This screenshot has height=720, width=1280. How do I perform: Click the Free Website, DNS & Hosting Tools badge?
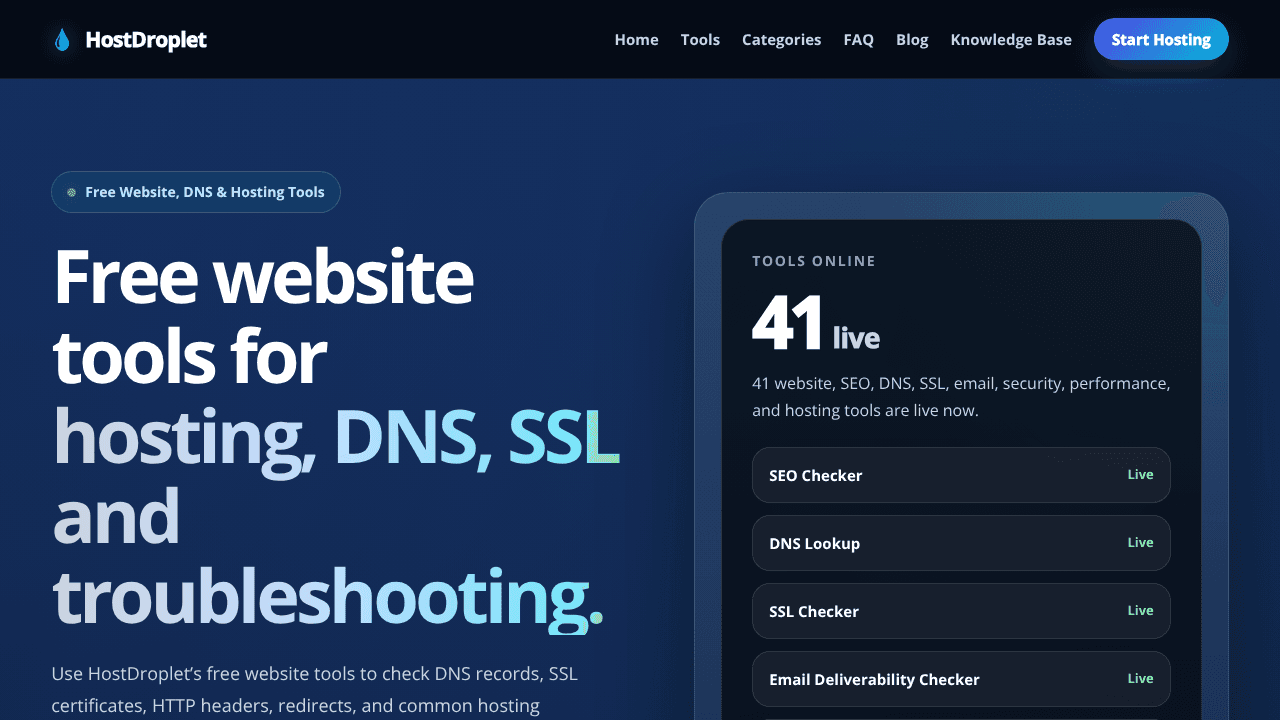point(196,192)
